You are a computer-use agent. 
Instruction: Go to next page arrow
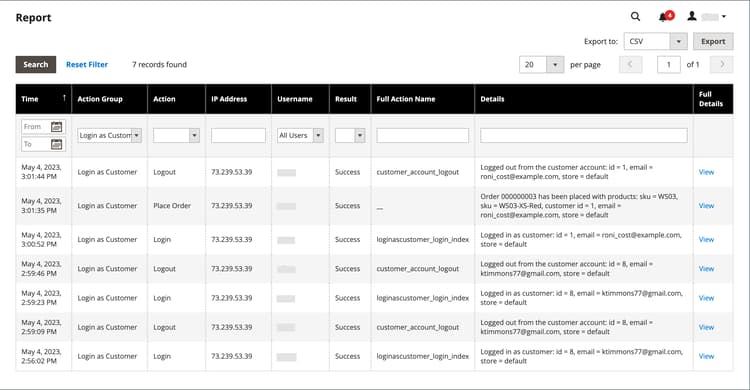click(x=722, y=65)
